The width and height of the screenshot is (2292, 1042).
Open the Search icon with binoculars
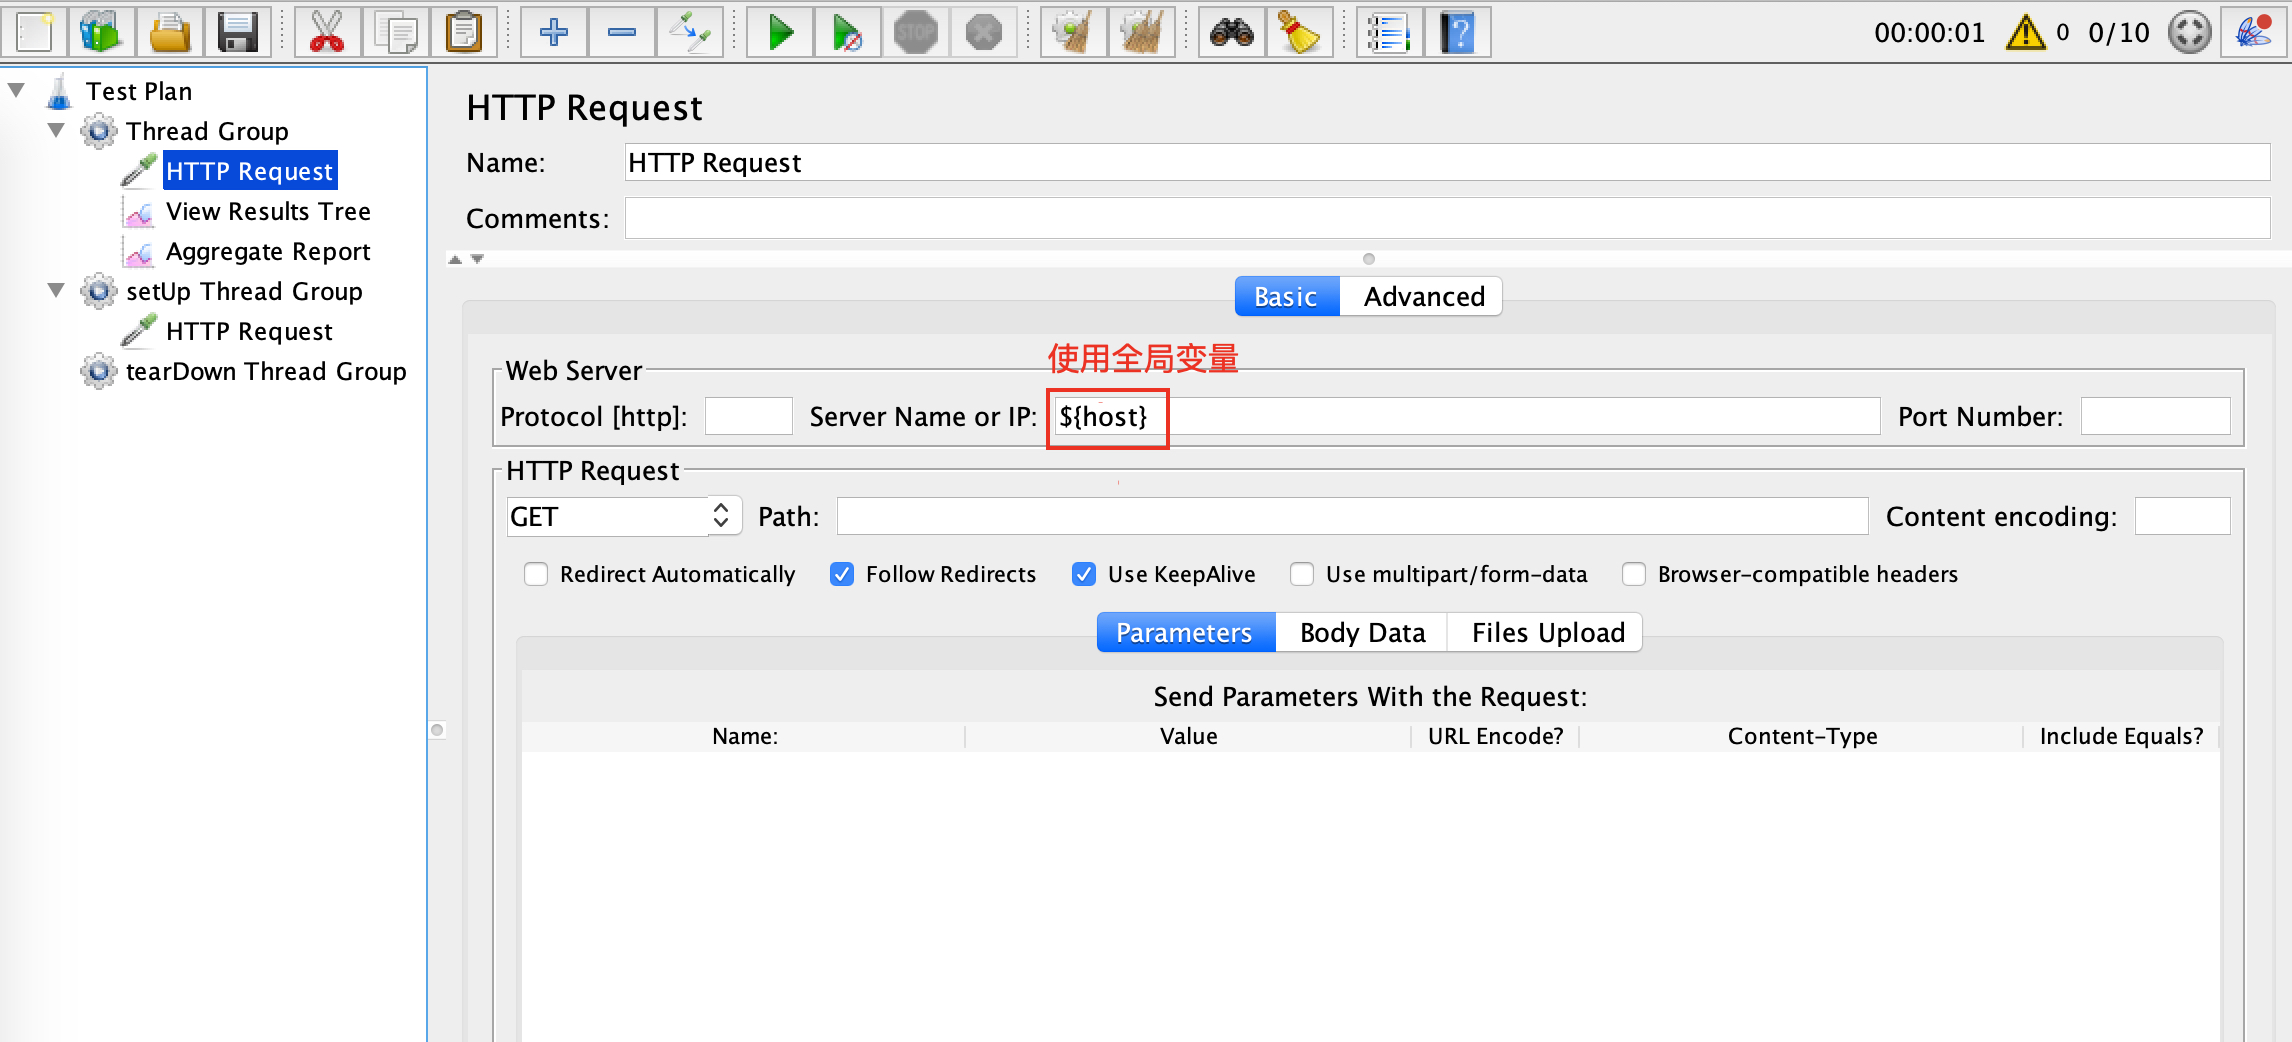[x=1231, y=32]
